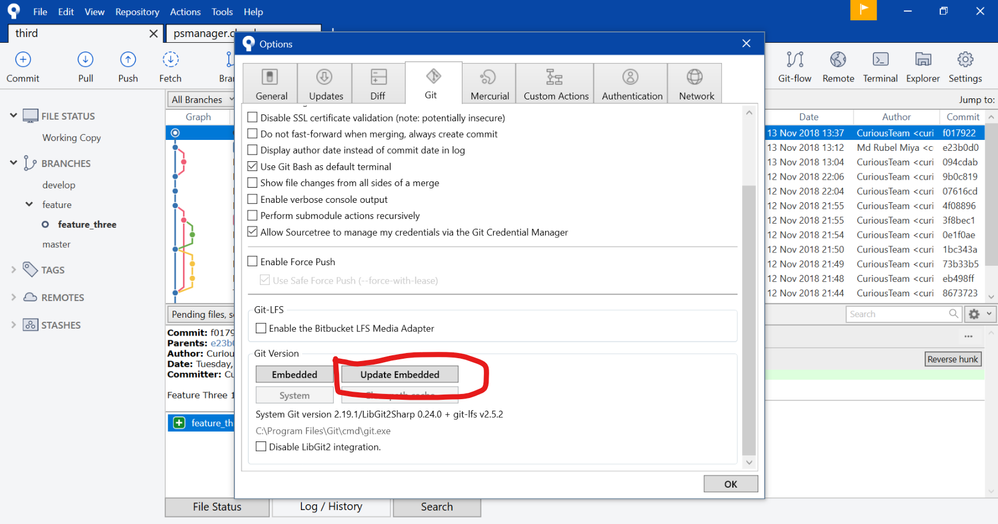Switch to Authentication options tab
998x524 pixels.
pos(631,83)
